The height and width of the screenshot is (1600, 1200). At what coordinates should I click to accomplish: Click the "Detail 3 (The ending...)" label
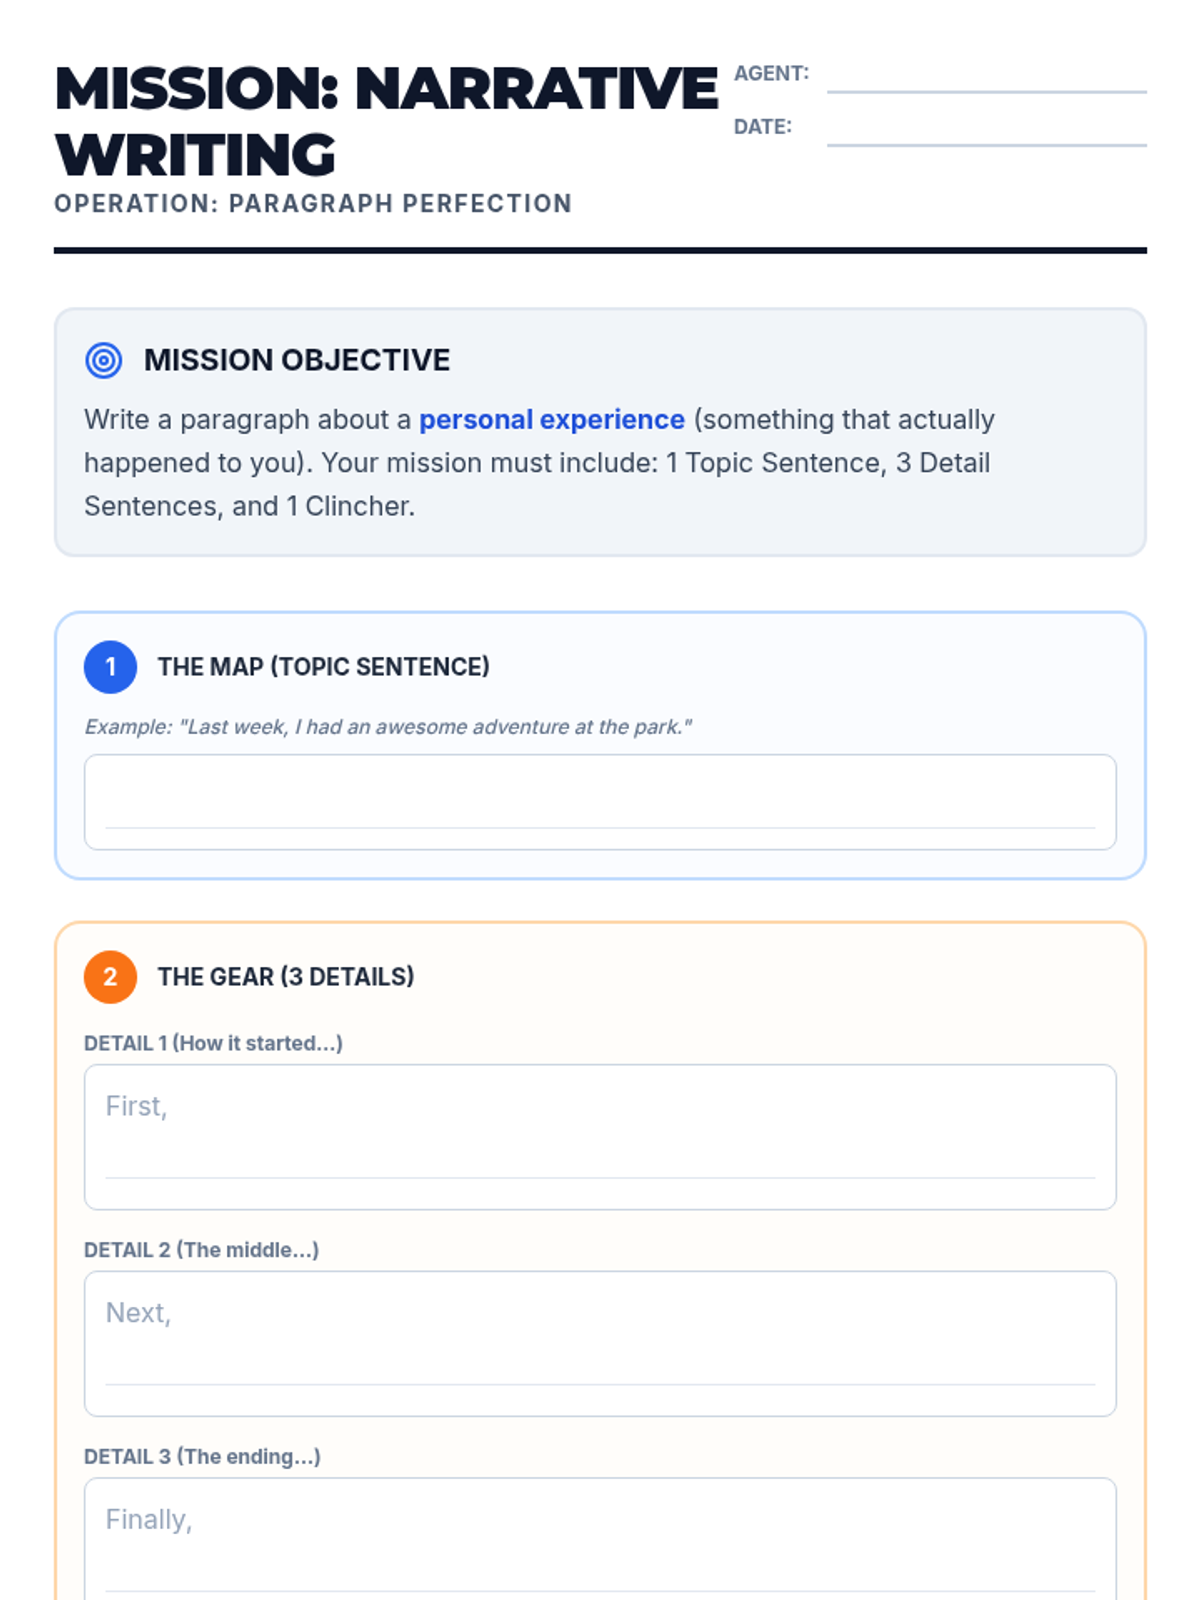202,1457
